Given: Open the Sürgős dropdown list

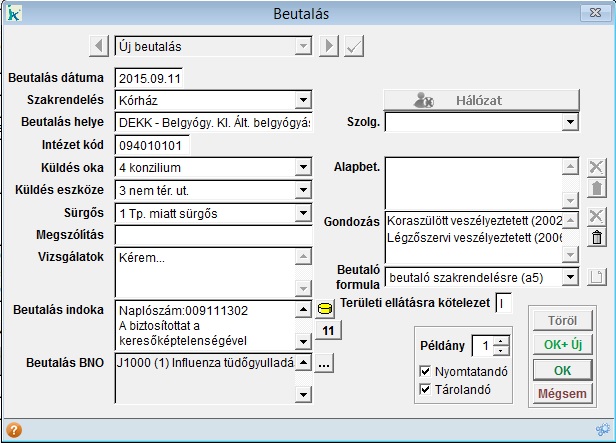Looking at the screenshot, I should tap(303, 213).
